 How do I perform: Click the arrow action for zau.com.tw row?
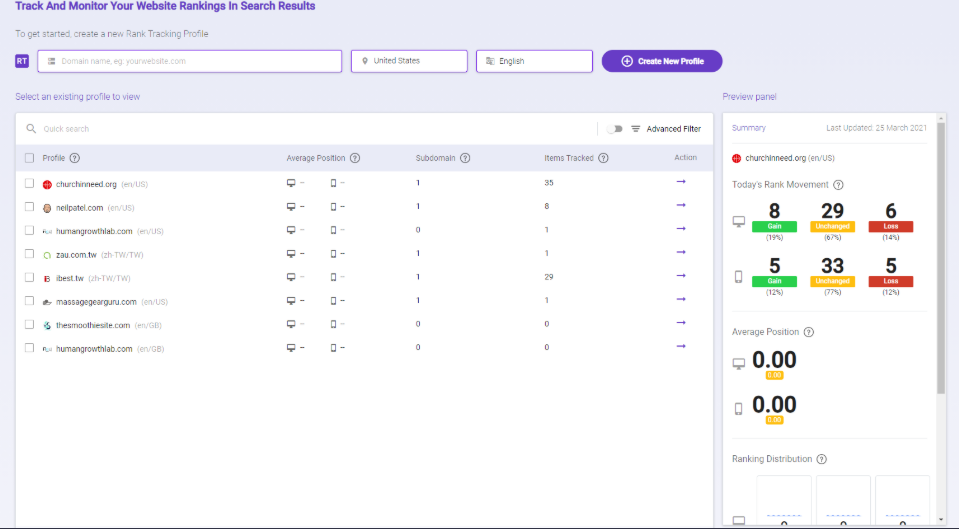[681, 252]
